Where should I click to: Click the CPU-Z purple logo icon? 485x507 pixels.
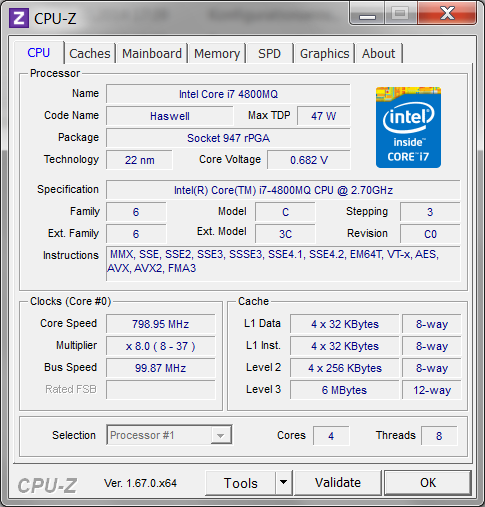(19, 18)
